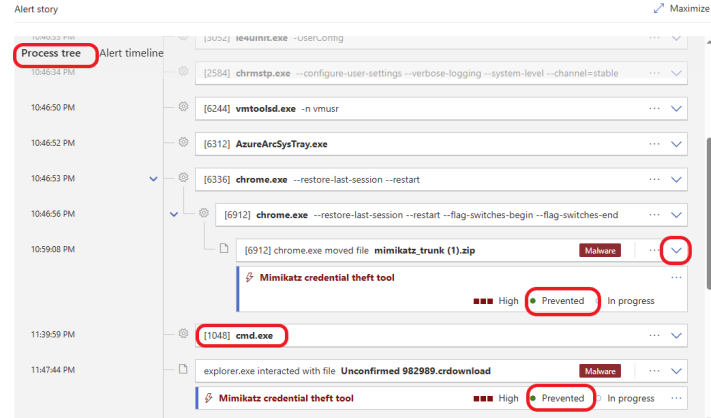
Task: Click the 11:39:59 PM timestamp
Action: [x=53, y=335]
